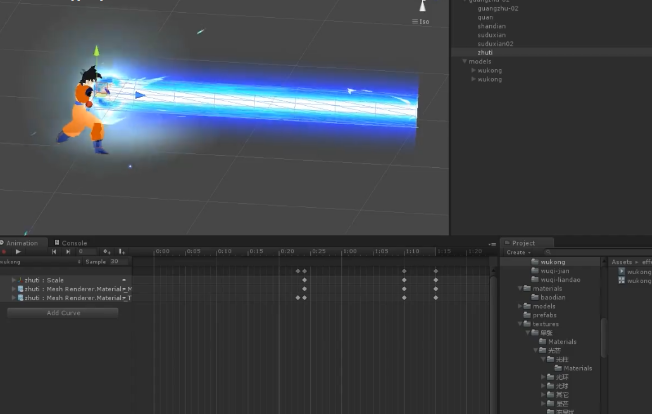Viewport: 652px width, 414px height.
Task: Expand the first zhuti Mesh Renderer.Material curve
Action: tap(14, 289)
